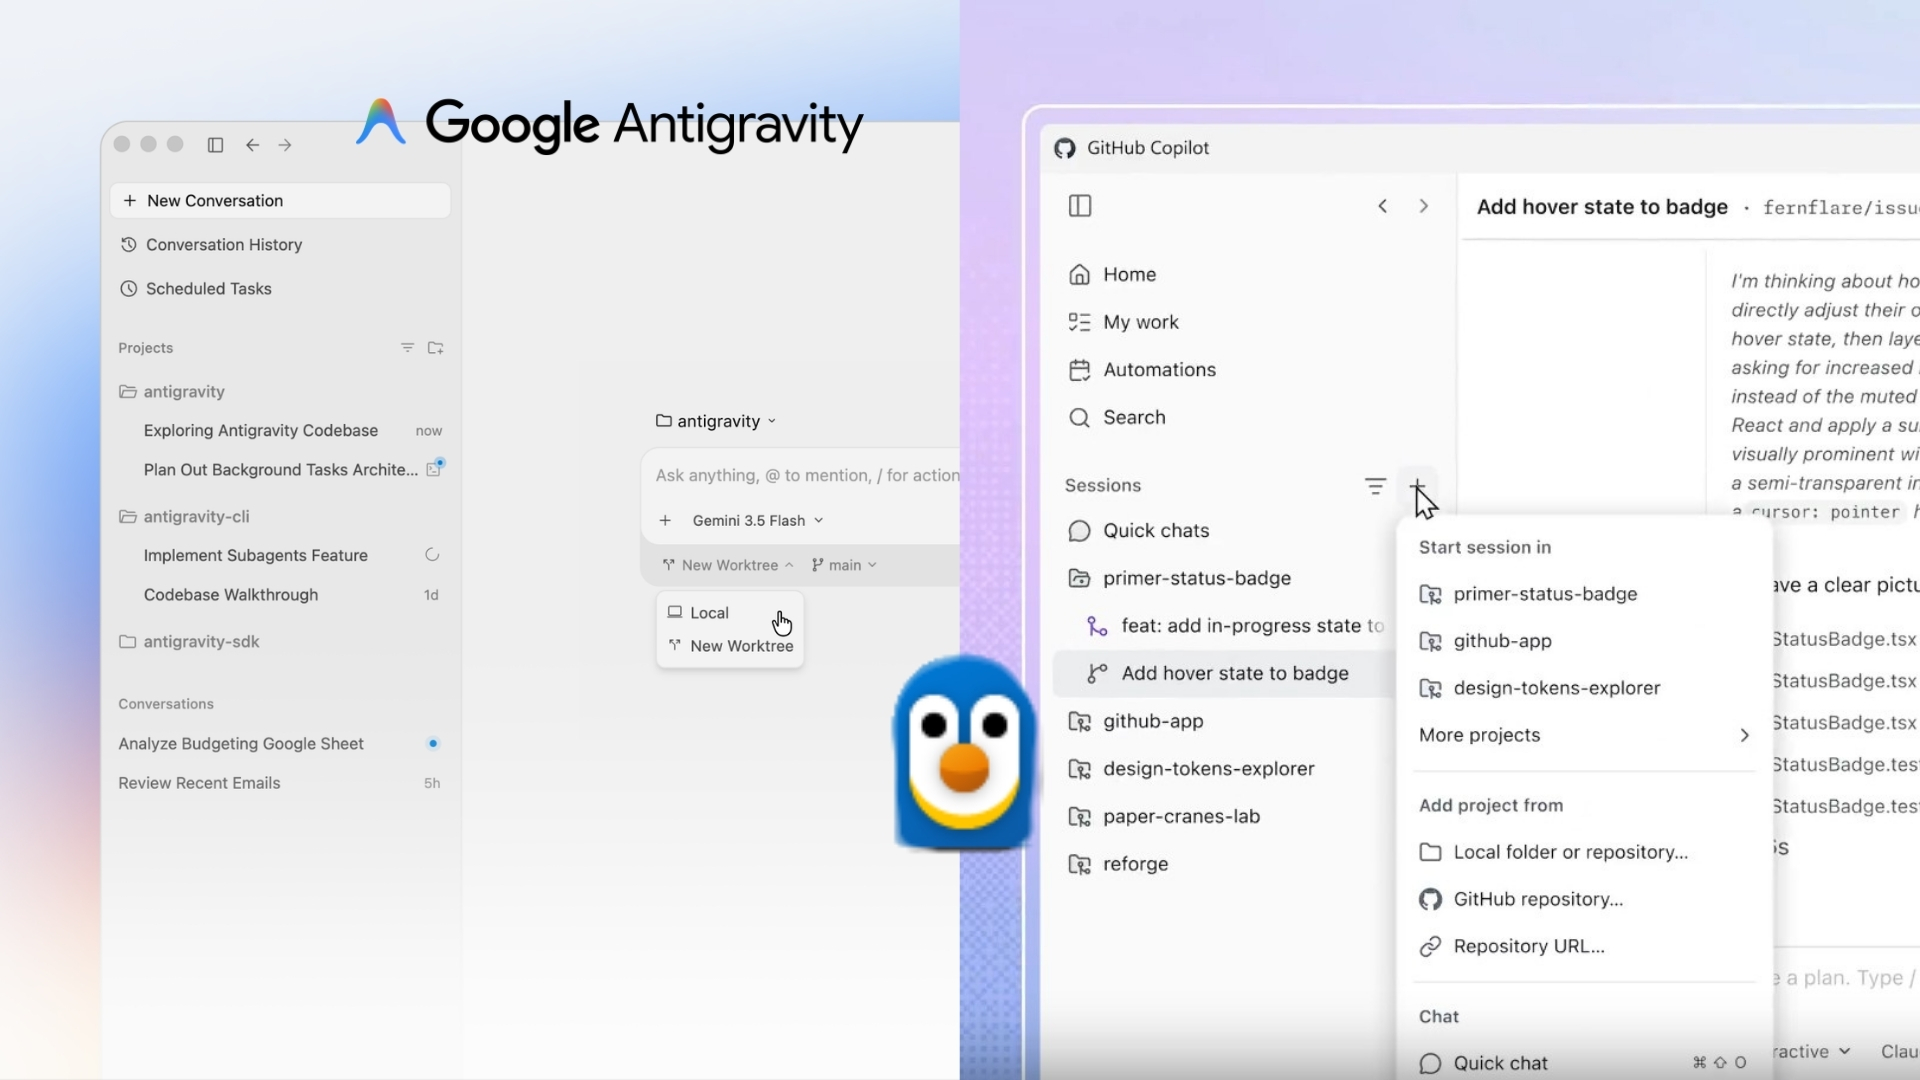This screenshot has width=1920, height=1080.
Task: Start a New Conversation
Action: pyautogui.click(x=280, y=201)
